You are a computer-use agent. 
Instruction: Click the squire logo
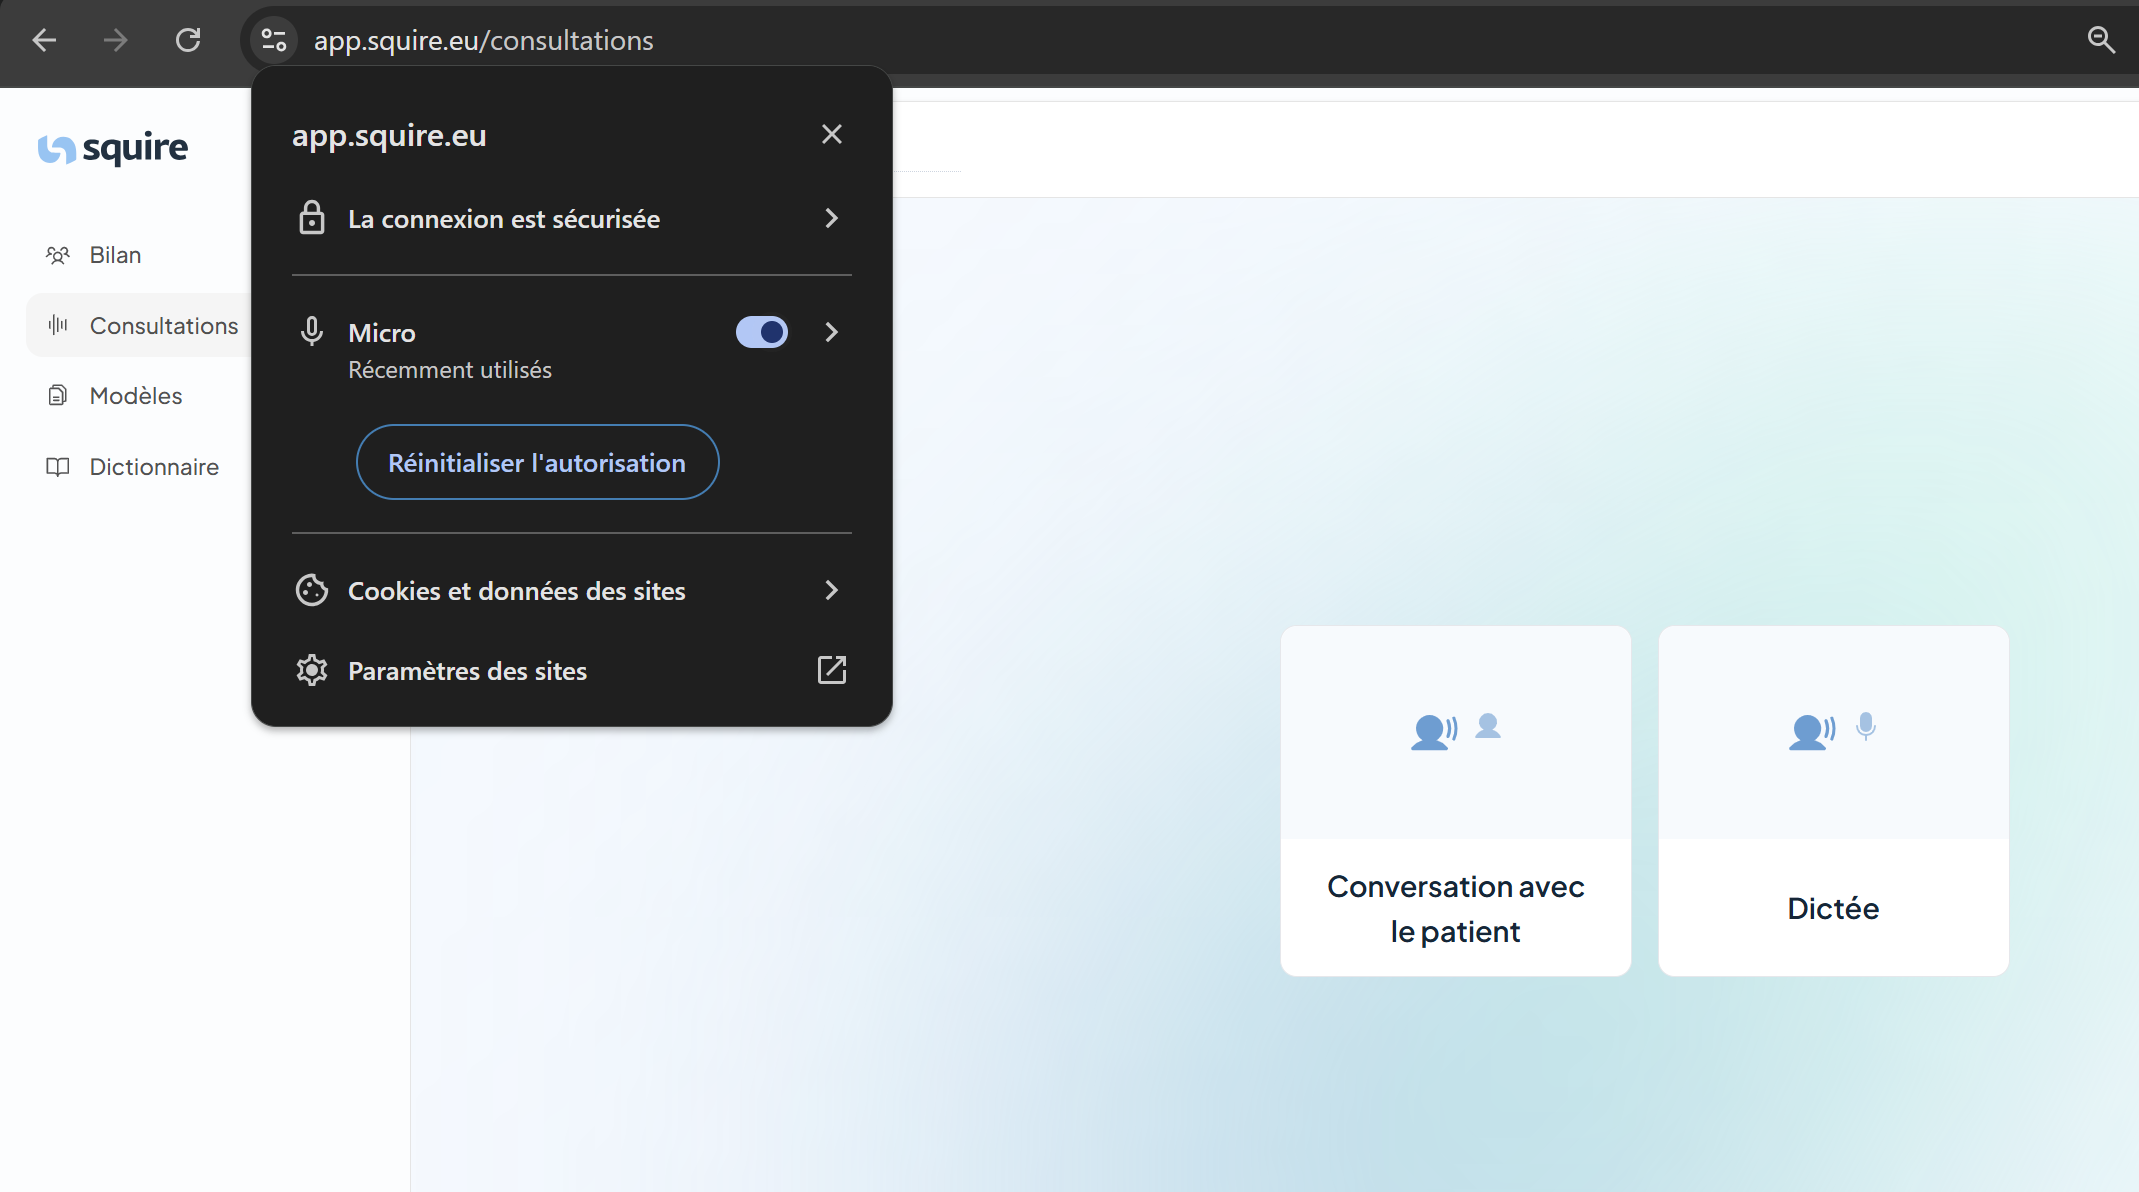click(x=113, y=148)
